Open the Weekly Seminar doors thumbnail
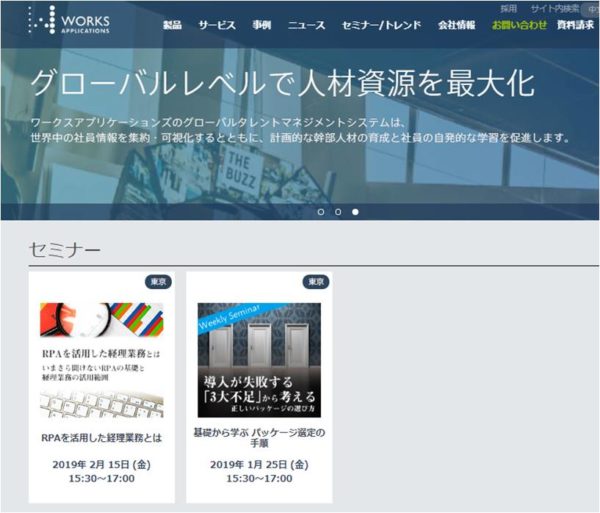The height and width of the screenshot is (513, 600). pyautogui.click(x=259, y=359)
